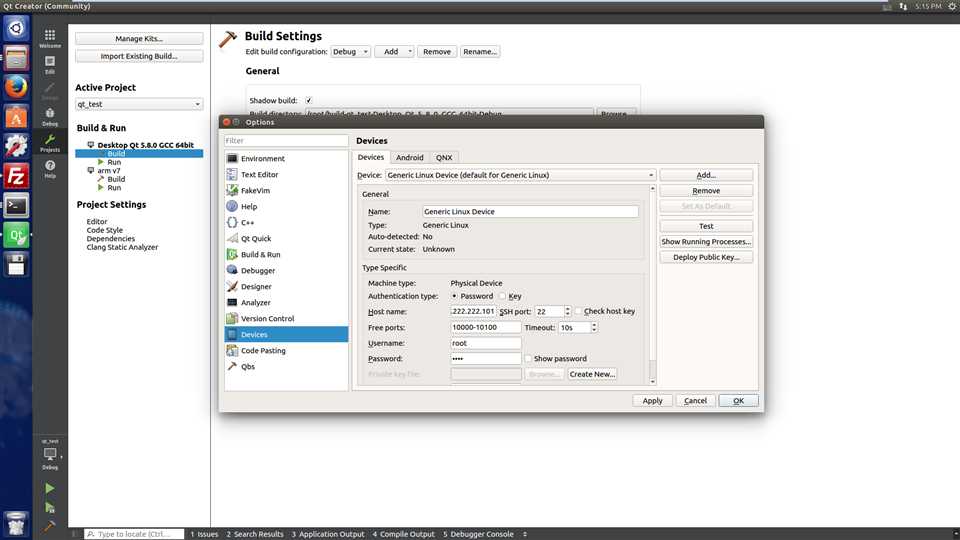Click the device Name input field
The height and width of the screenshot is (540, 960).
[x=530, y=211]
